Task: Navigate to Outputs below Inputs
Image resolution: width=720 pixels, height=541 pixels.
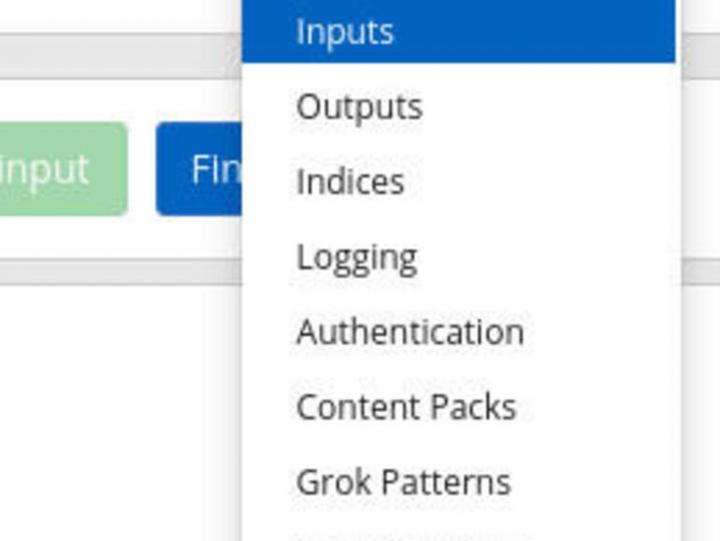Action: click(359, 107)
